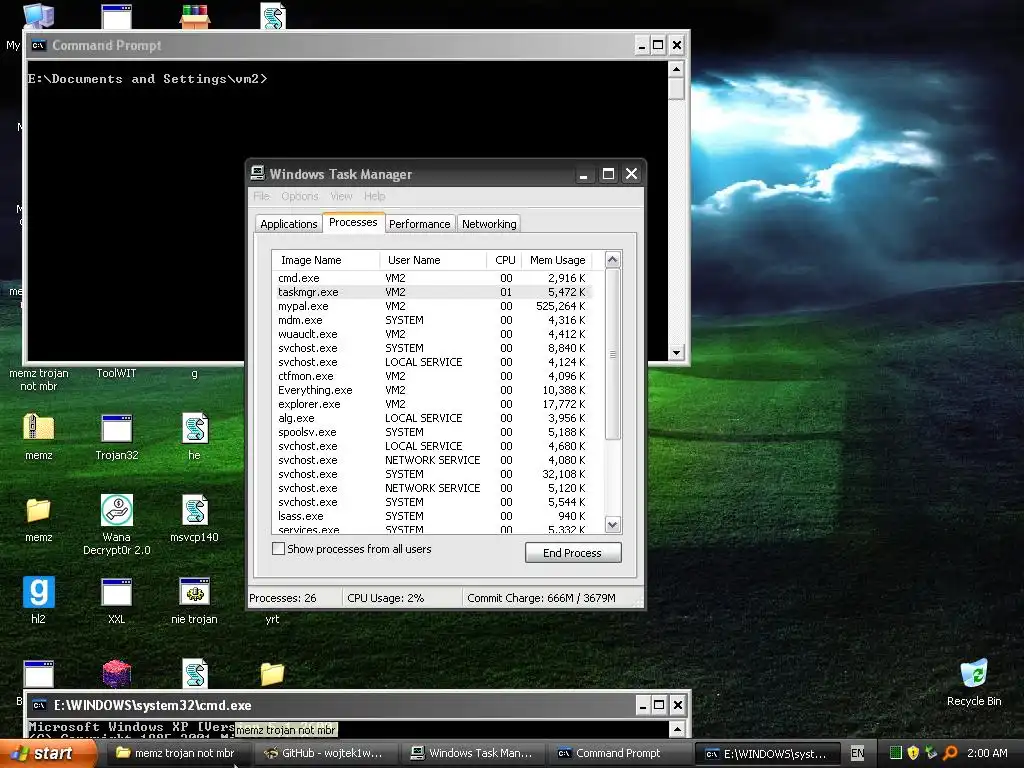Viewport: 1024px width, 768px height.
Task: Click the process list scrollbar thumb
Action: (x=613, y=355)
